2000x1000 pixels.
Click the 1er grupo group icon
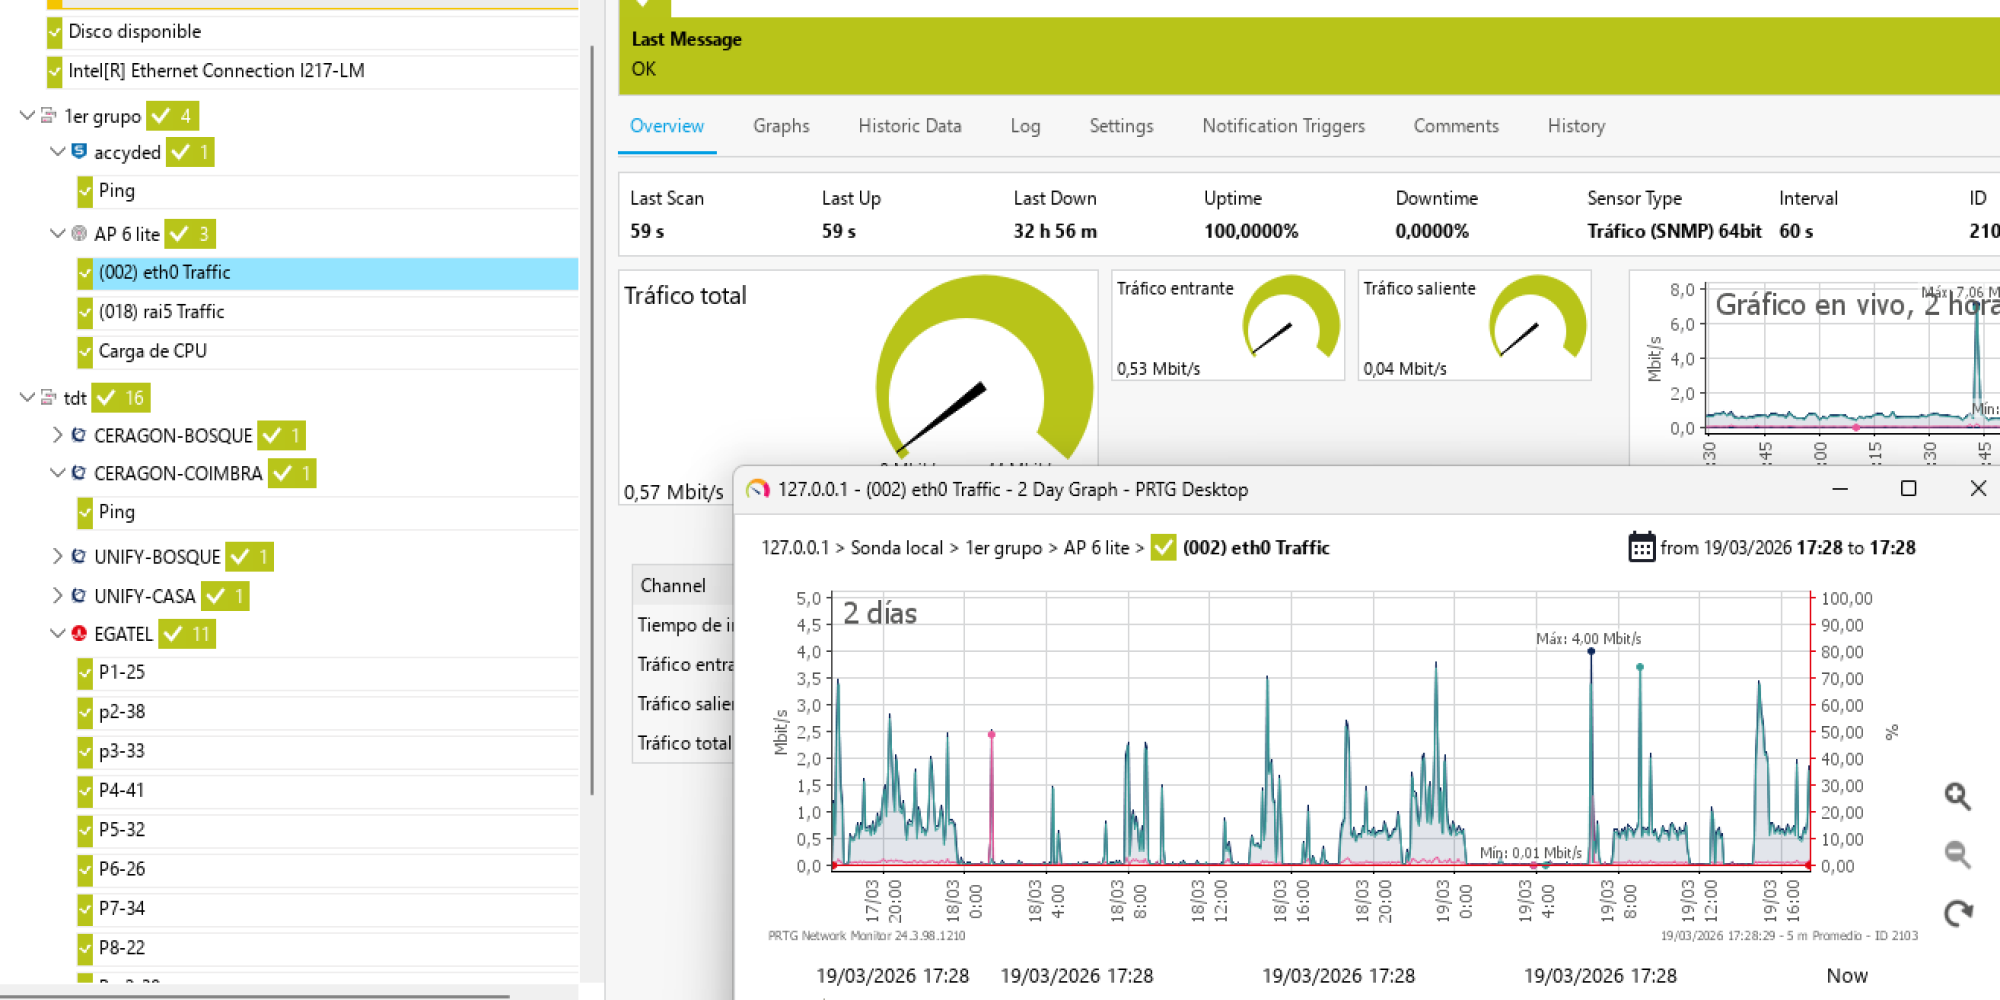click(x=49, y=115)
